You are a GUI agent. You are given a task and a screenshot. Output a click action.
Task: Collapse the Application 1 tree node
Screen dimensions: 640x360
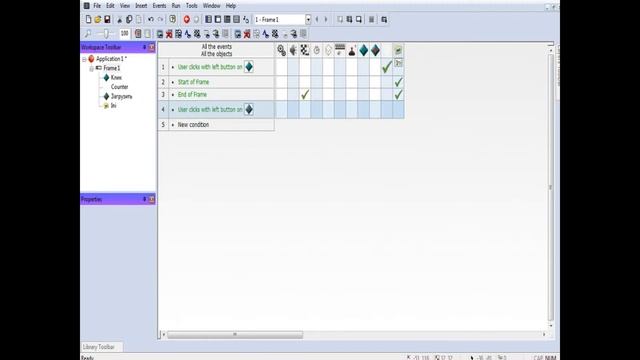pos(84,59)
